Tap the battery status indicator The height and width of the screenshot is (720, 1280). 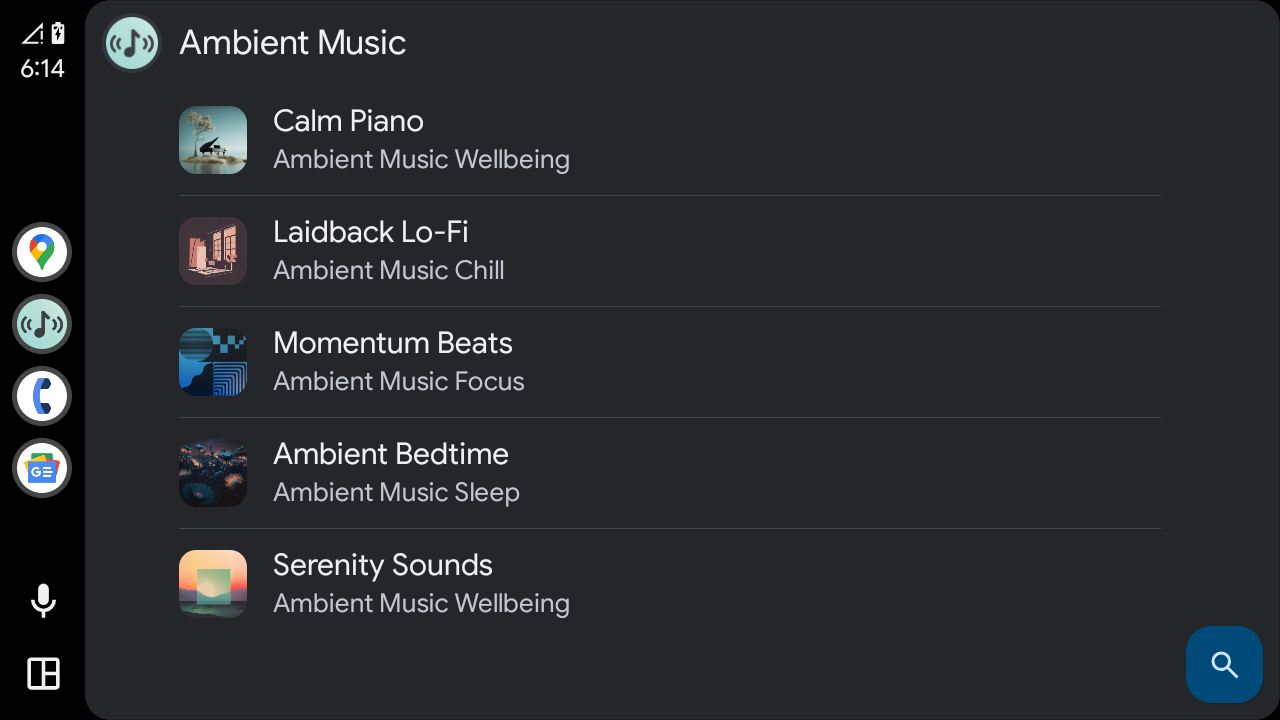click(x=58, y=34)
